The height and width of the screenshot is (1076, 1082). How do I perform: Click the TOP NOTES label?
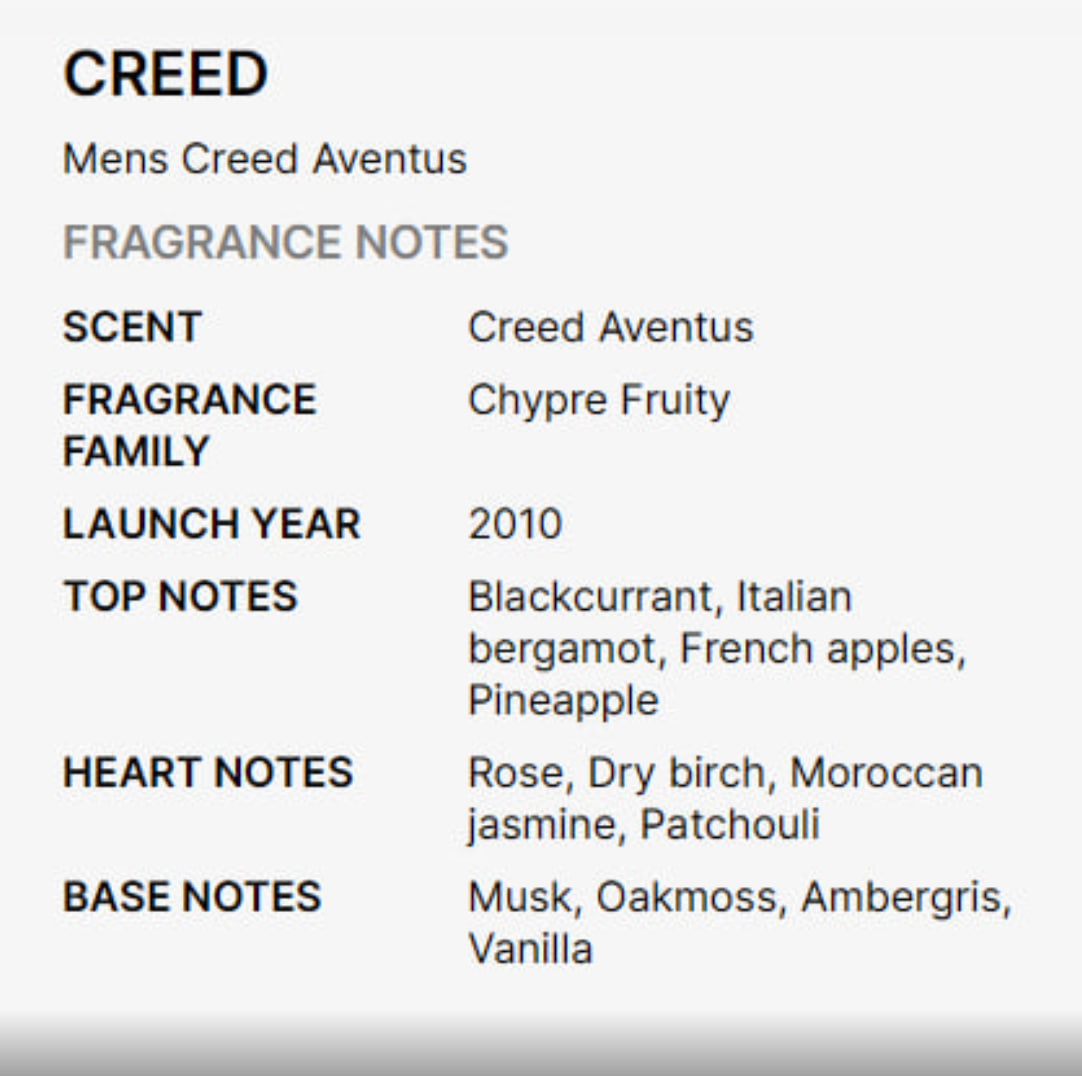[x=180, y=596]
